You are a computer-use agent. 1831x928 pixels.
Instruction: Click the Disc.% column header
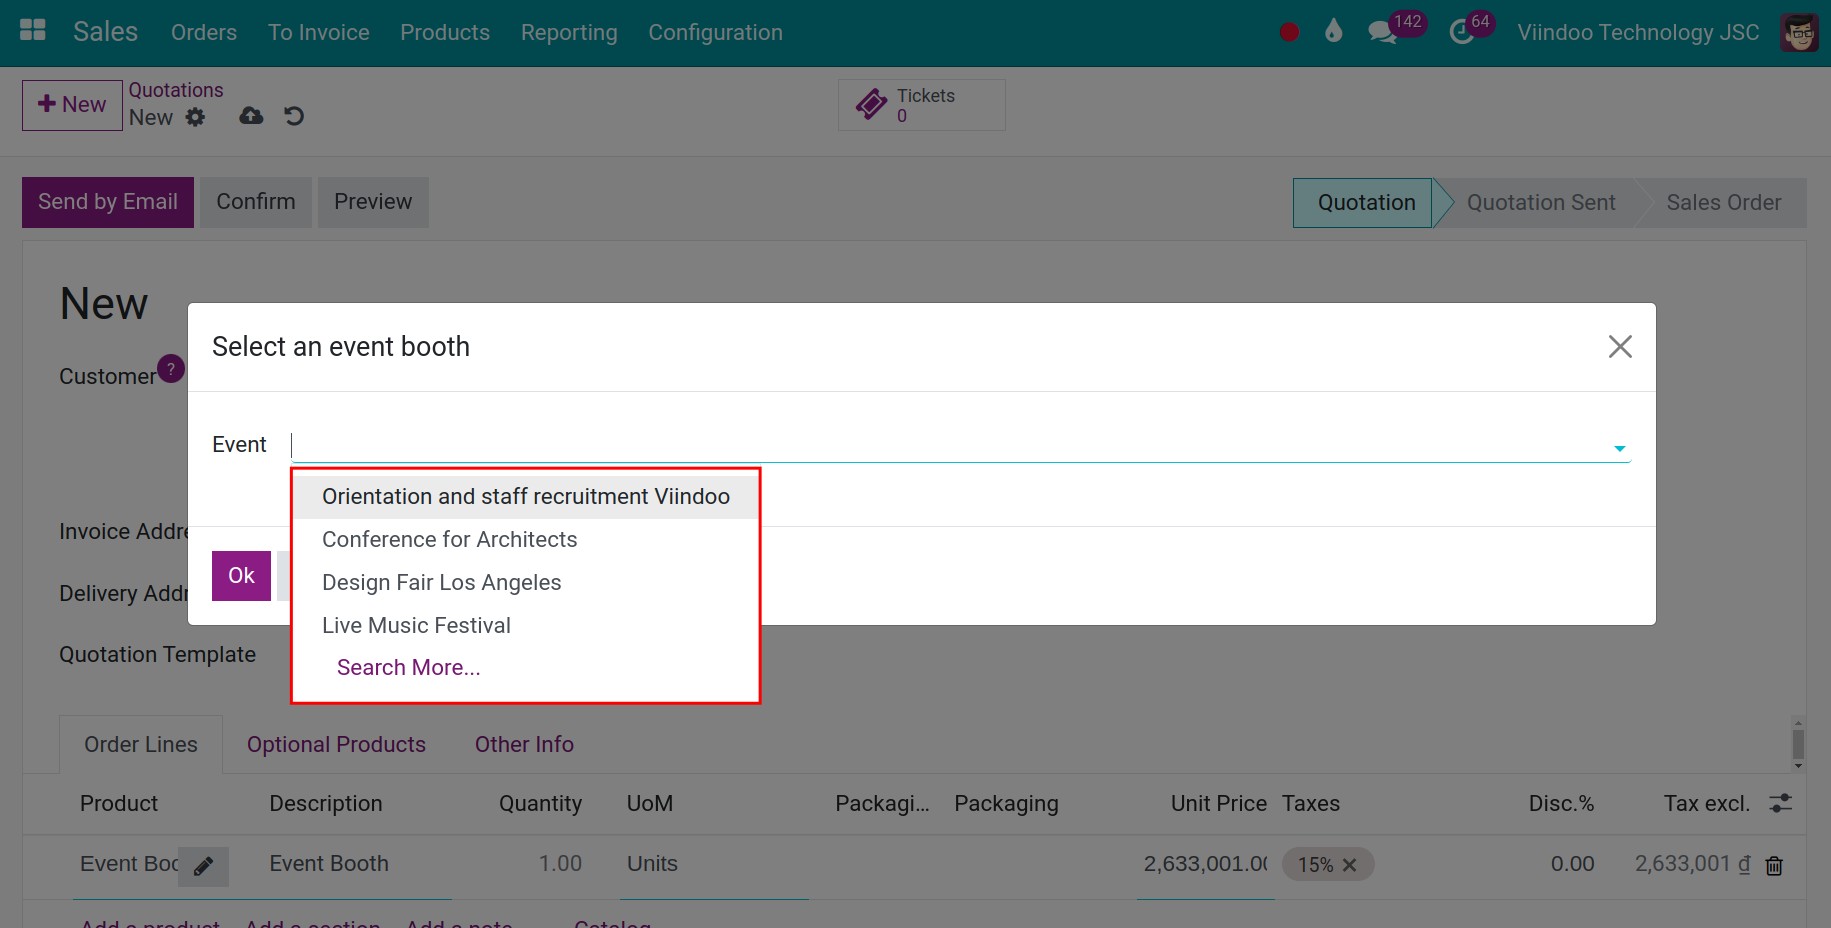click(x=1561, y=804)
